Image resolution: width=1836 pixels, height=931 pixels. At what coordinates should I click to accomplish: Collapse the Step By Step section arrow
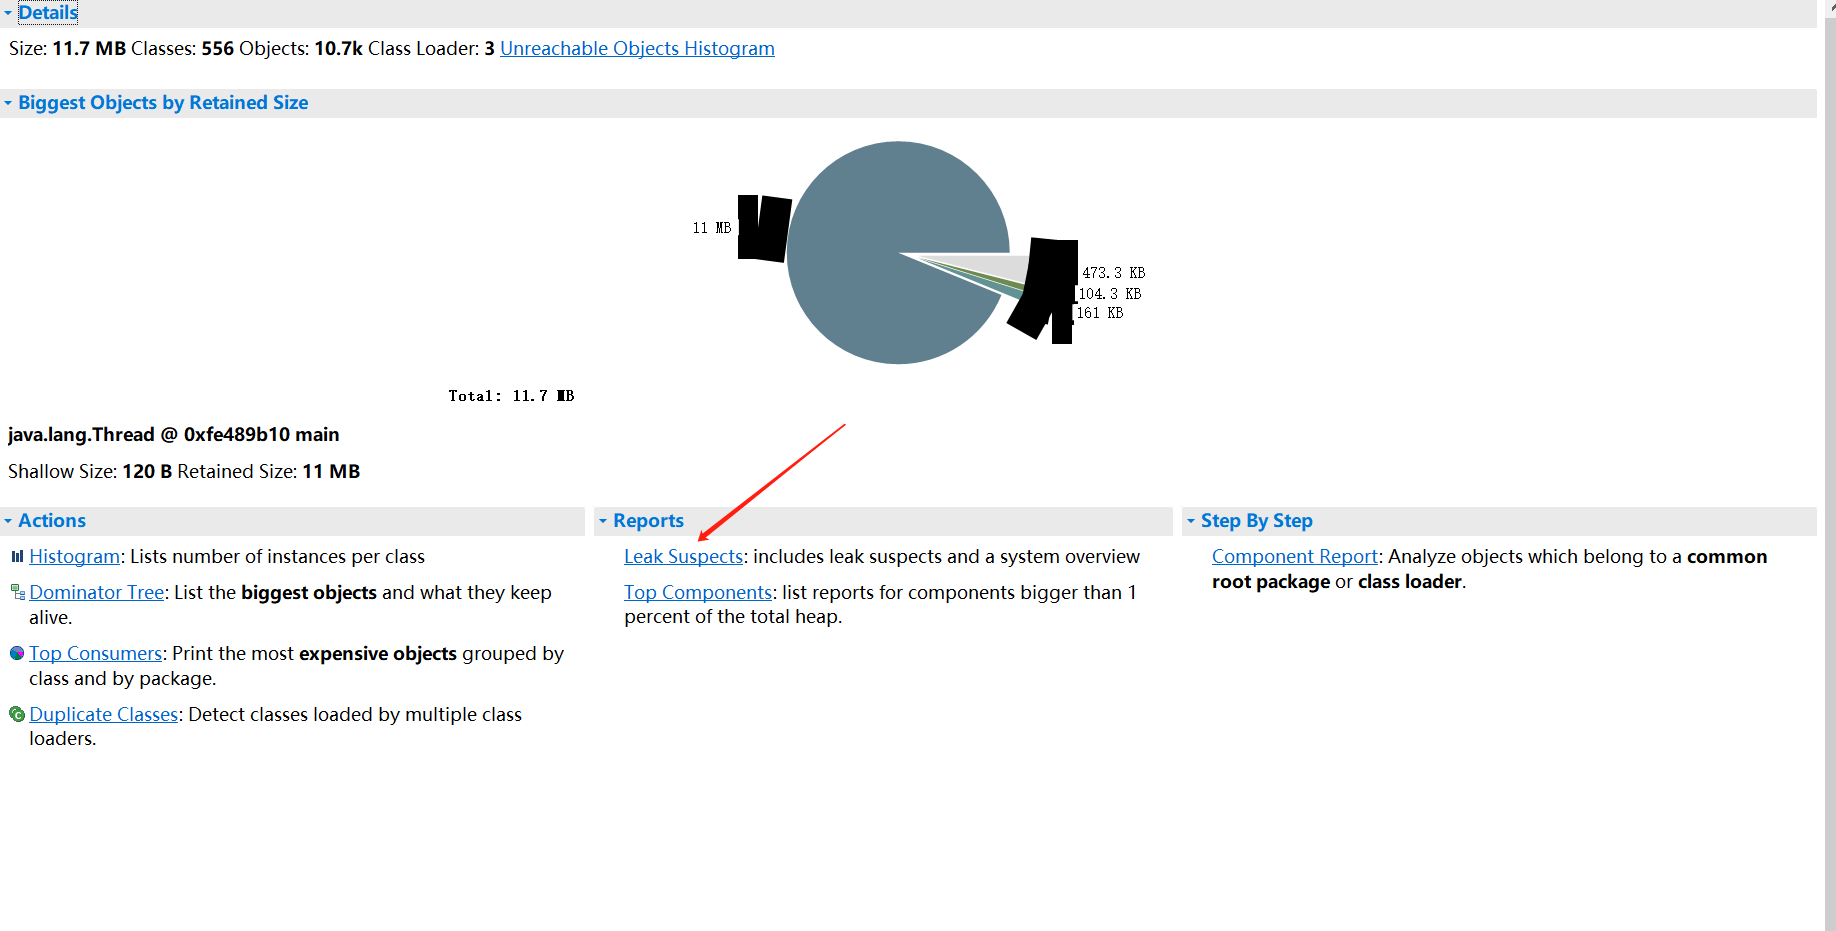[1191, 521]
